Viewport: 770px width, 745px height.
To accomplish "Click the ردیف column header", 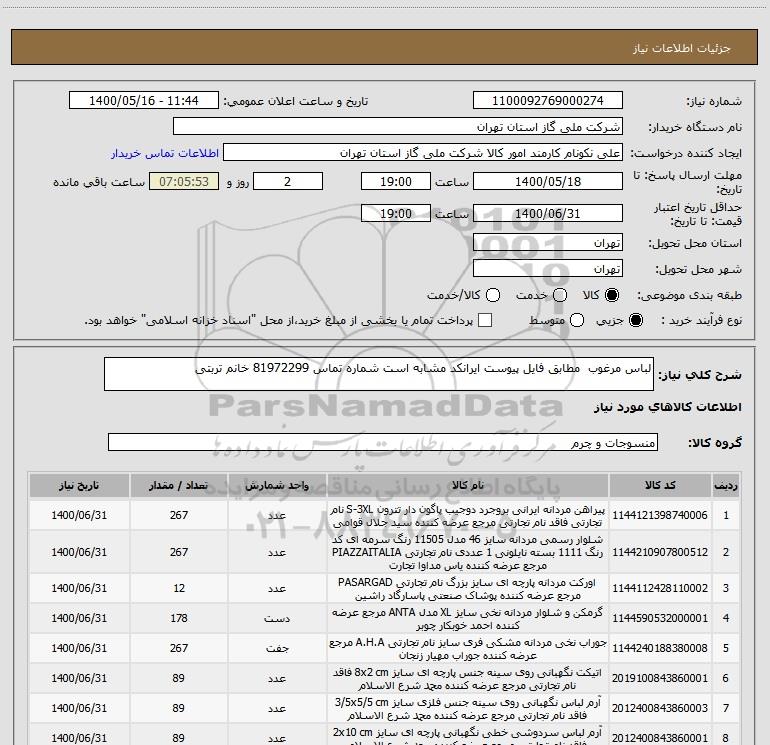I will coord(726,486).
